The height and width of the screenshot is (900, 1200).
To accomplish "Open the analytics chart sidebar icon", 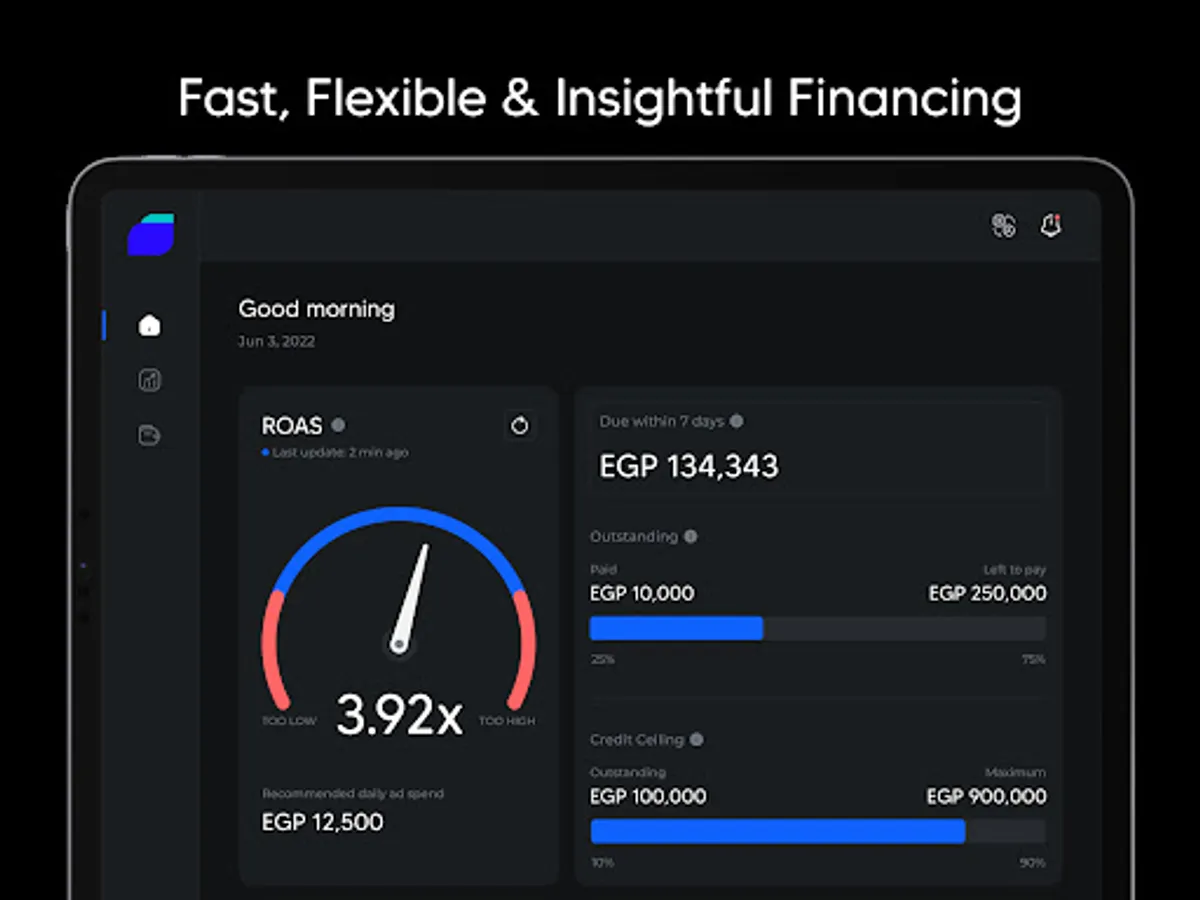I will tap(150, 380).
